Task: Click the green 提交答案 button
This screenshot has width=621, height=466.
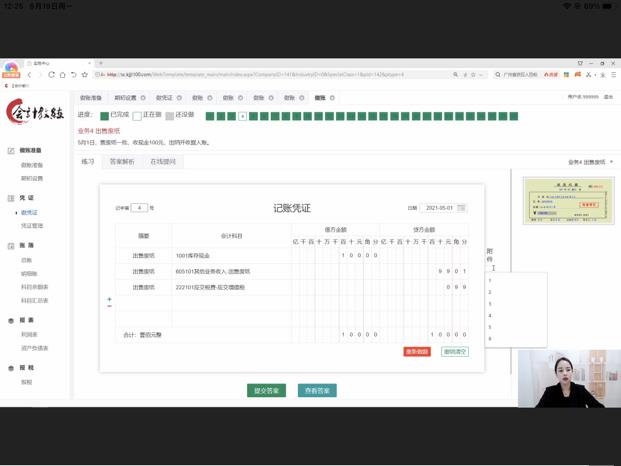Action: tap(266, 391)
